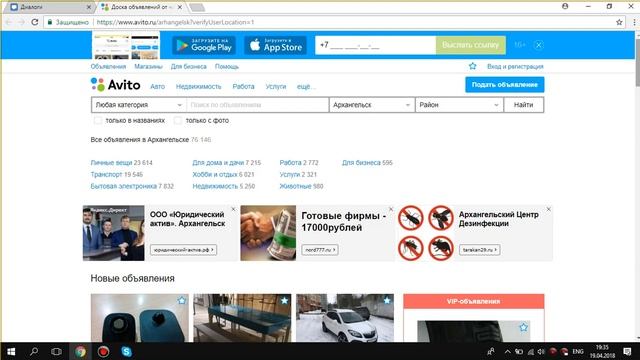This screenshot has height=360, width=640.
Task: Close the blue app promo banner
Action: 538,45
